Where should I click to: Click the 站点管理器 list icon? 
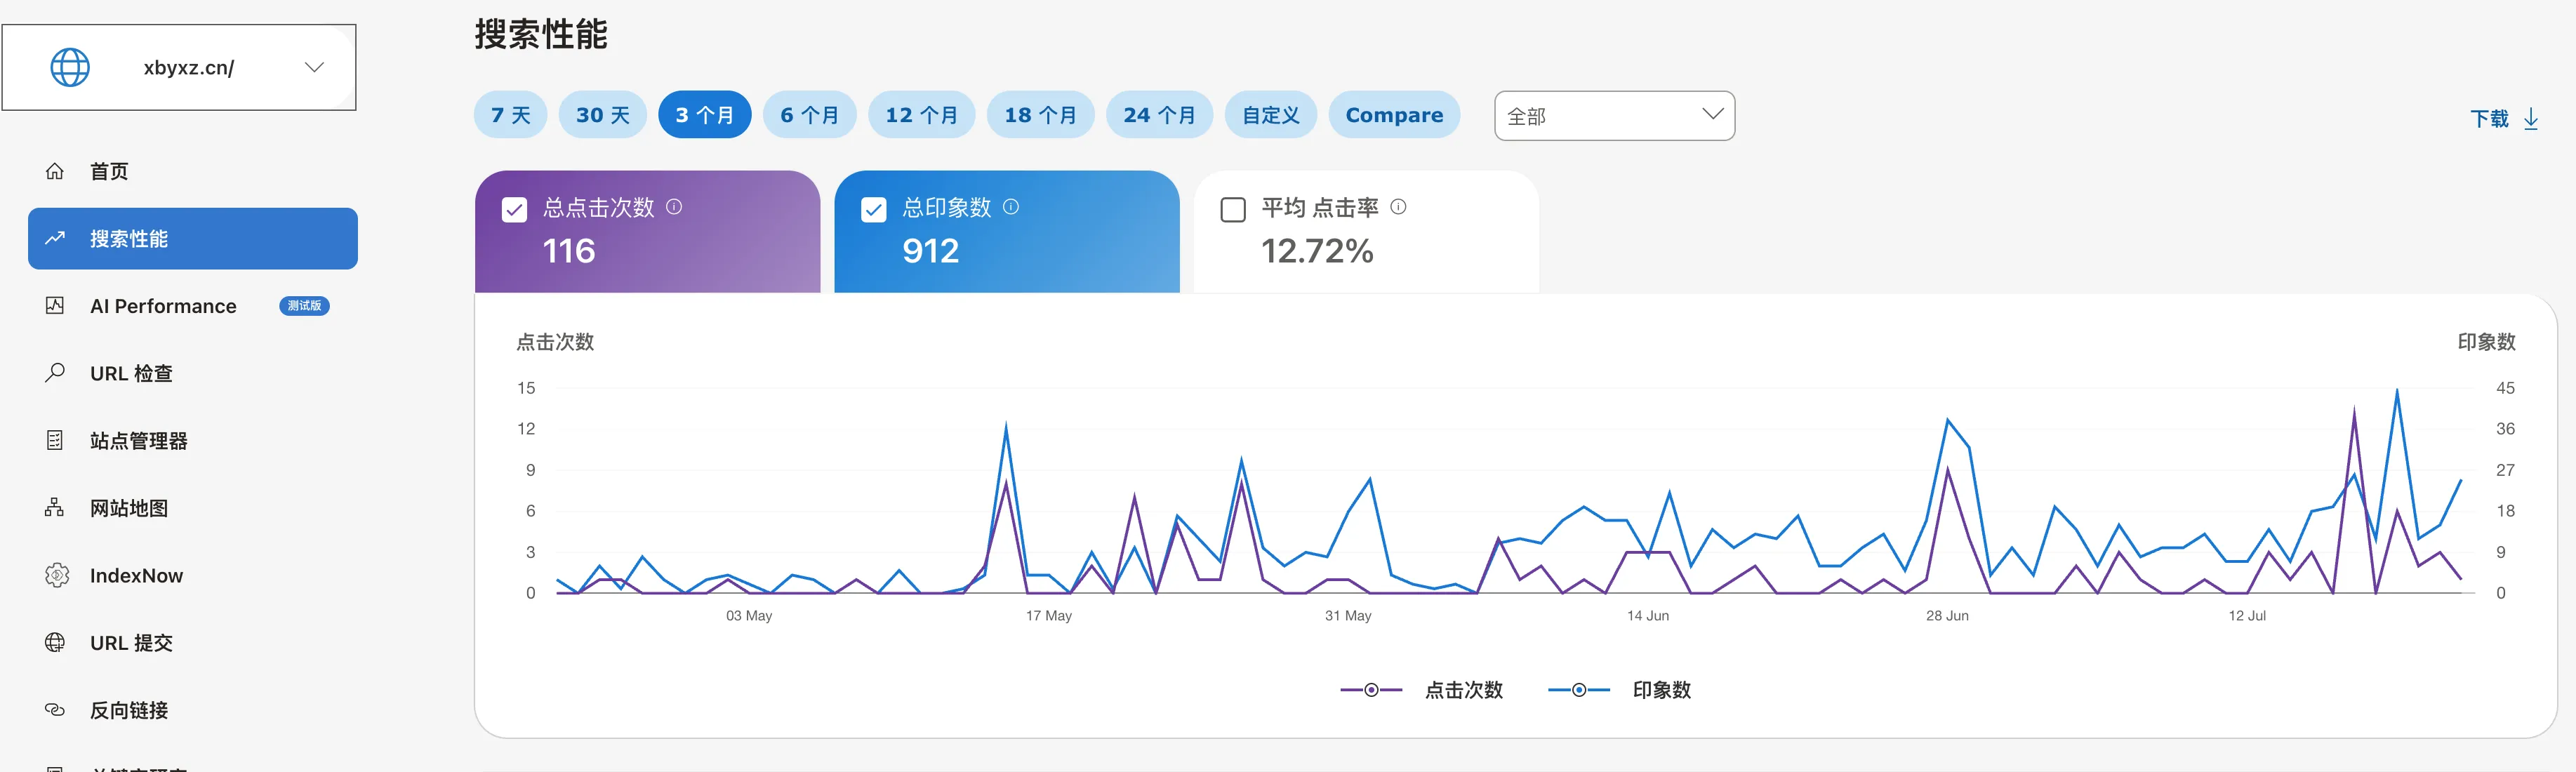pos(55,440)
